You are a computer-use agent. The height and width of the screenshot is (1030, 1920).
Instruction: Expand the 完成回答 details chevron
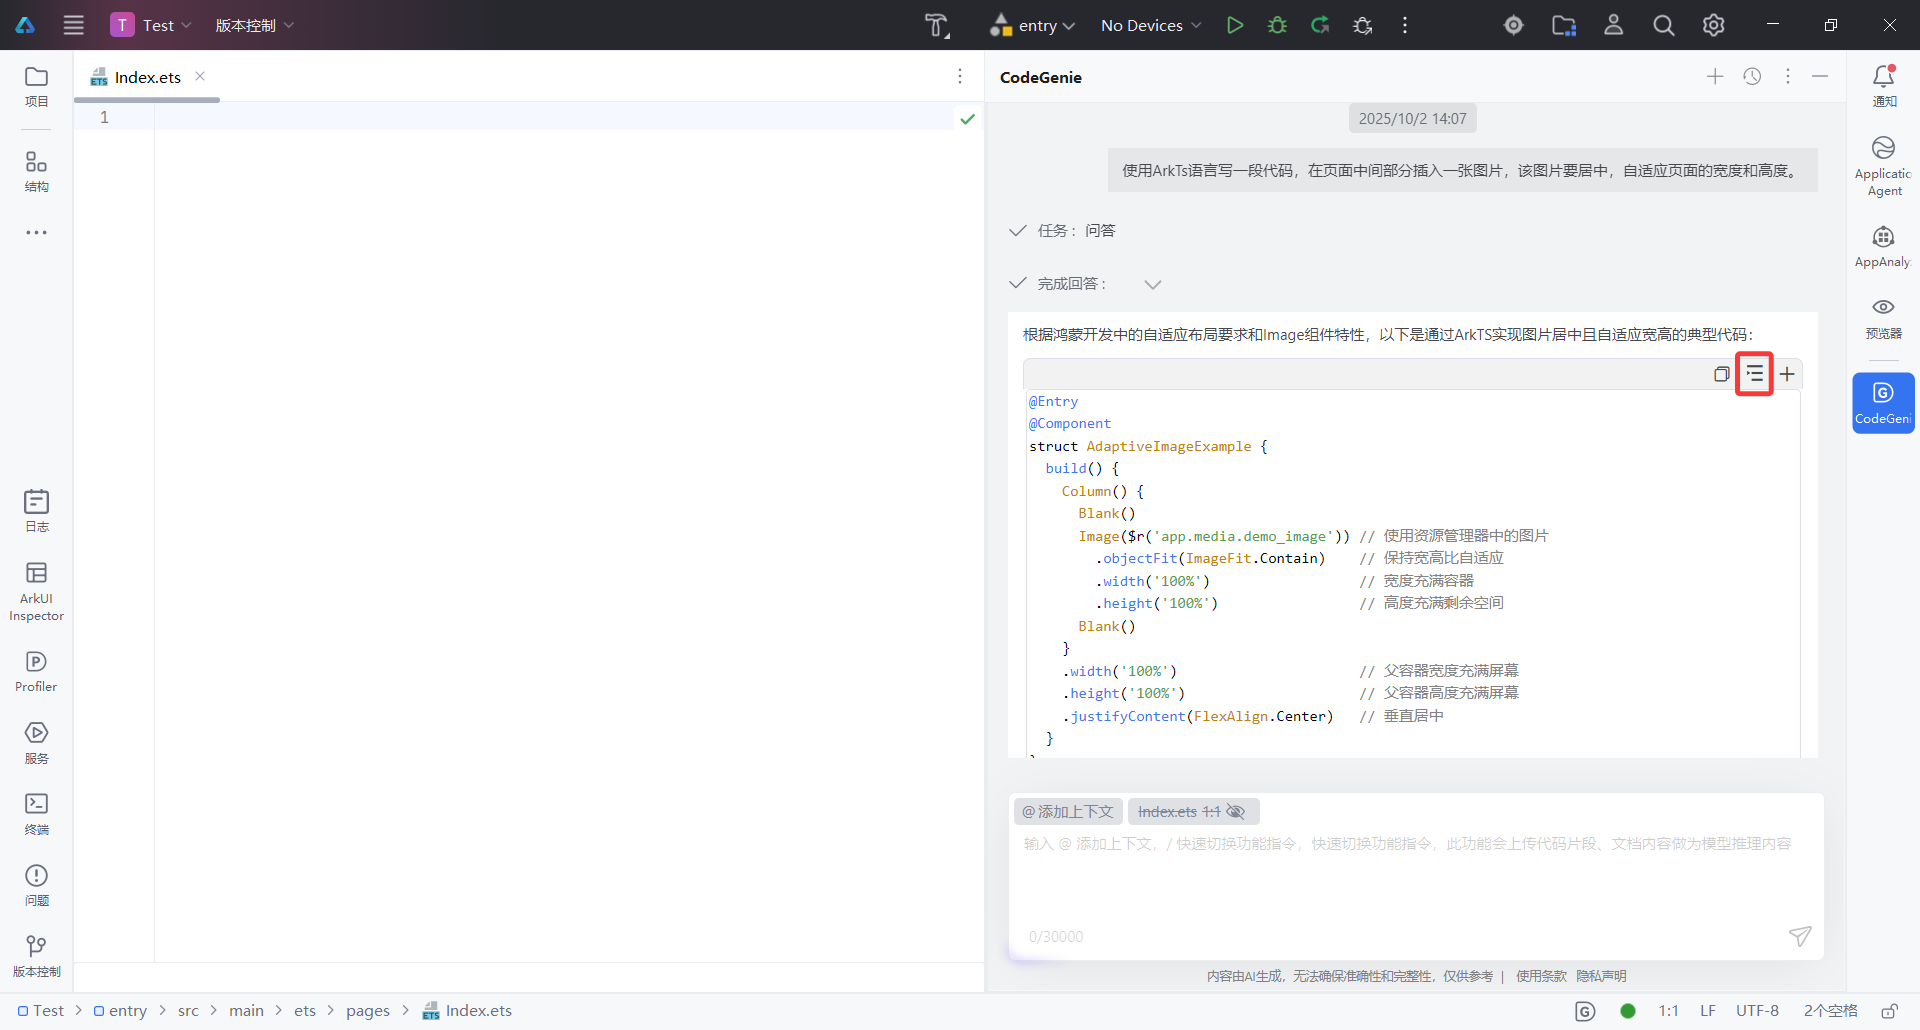click(1153, 284)
